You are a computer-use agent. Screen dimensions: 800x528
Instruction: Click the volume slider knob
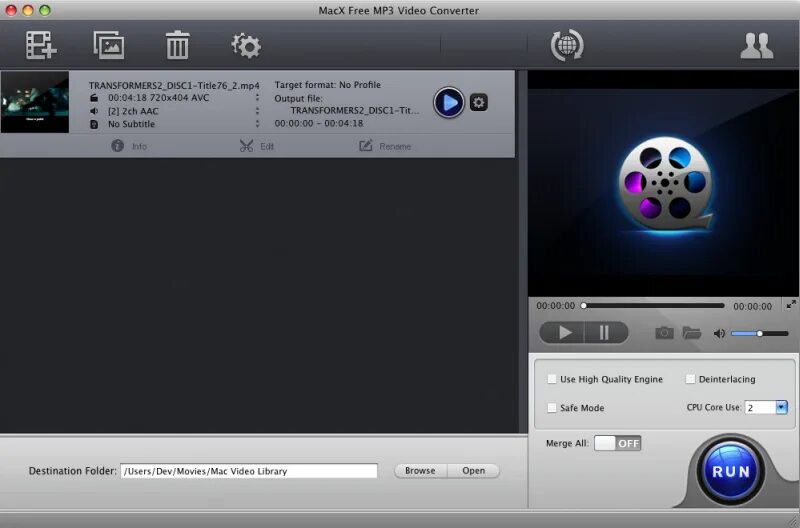tap(760, 334)
